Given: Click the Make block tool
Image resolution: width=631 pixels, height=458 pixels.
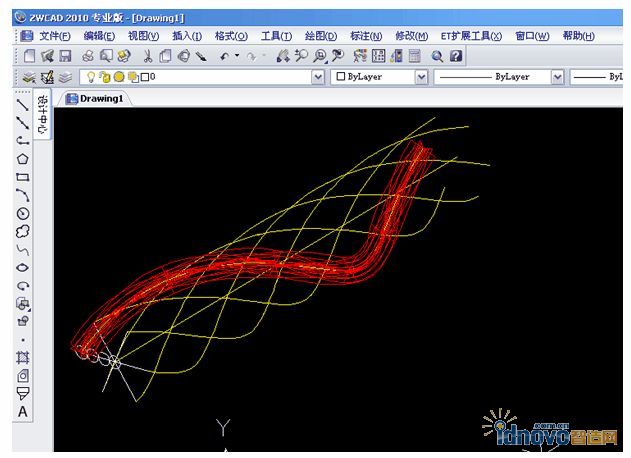Looking at the screenshot, I should [23, 321].
